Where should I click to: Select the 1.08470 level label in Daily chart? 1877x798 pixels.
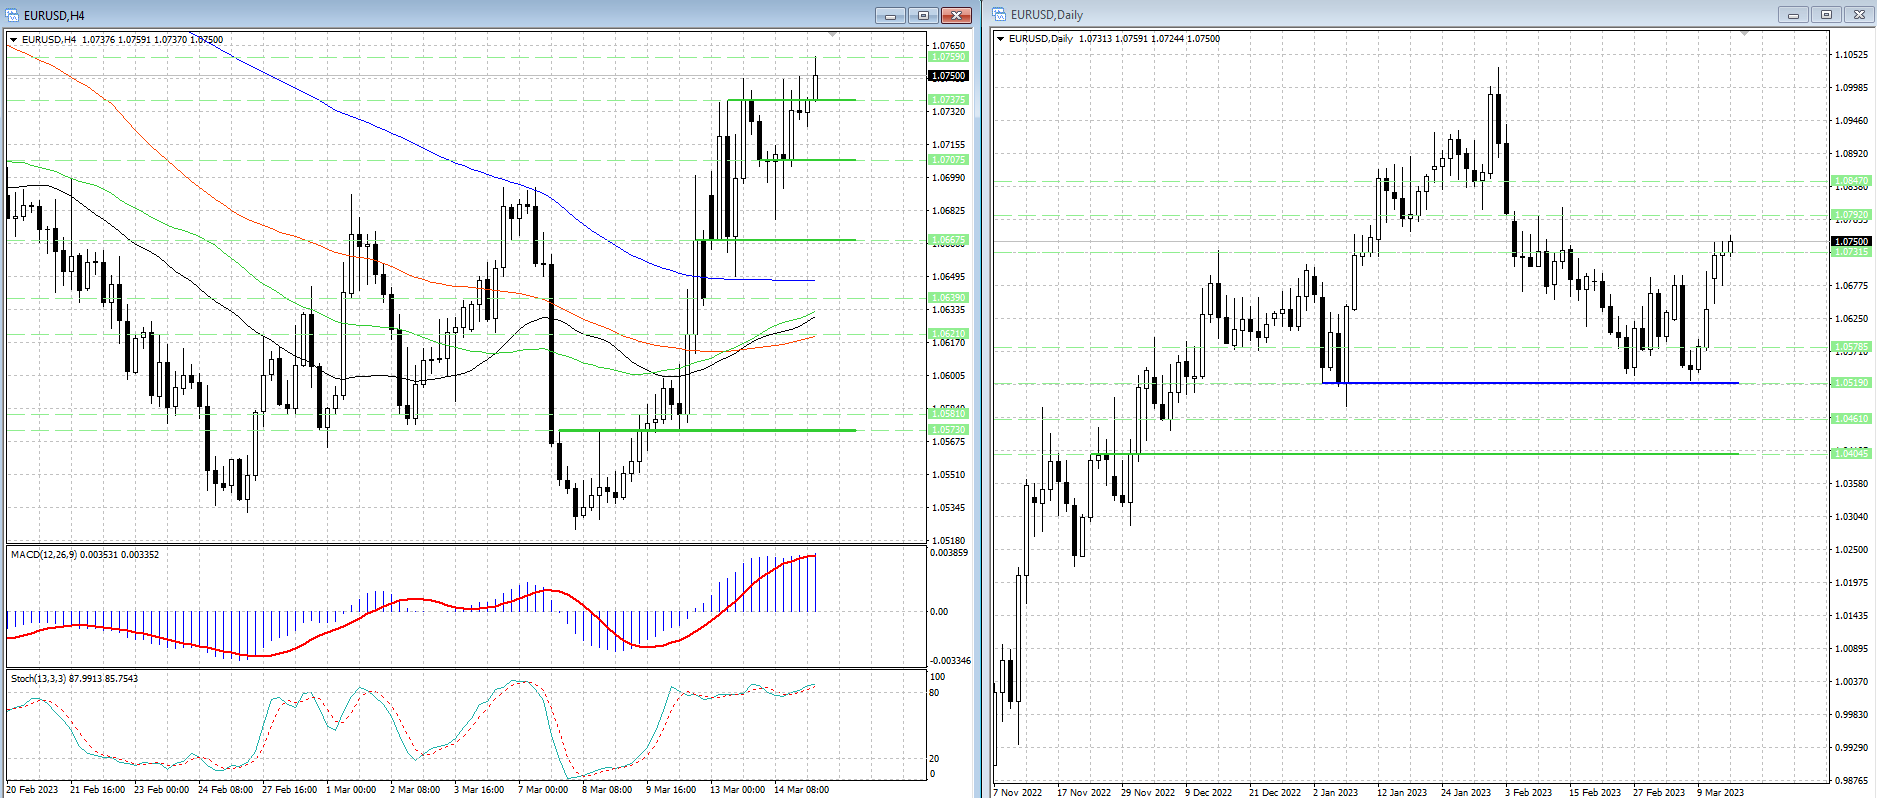click(x=1851, y=182)
